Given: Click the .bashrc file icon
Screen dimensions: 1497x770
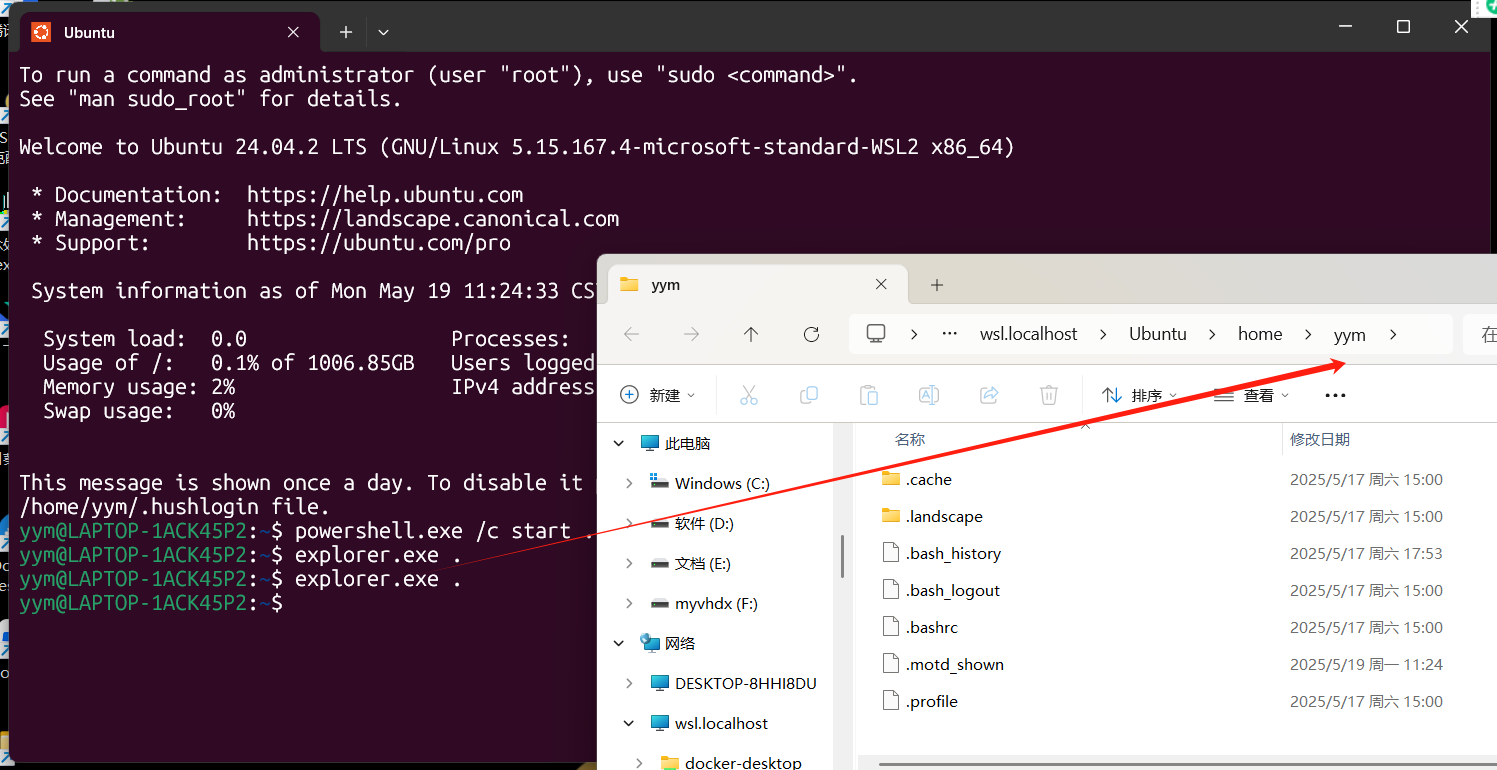Looking at the screenshot, I should 891,627.
